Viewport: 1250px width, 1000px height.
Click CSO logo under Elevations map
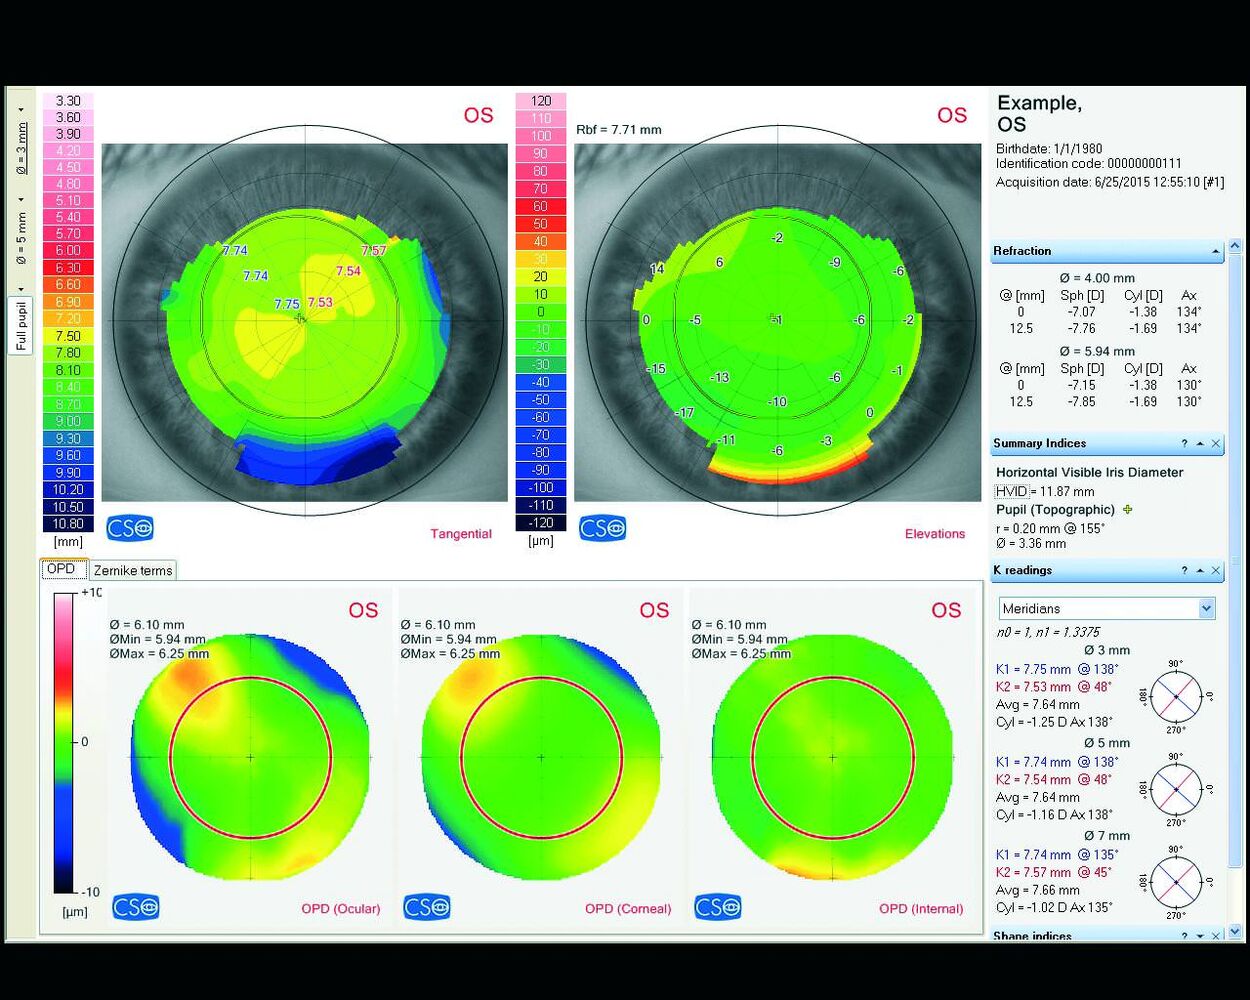click(603, 527)
